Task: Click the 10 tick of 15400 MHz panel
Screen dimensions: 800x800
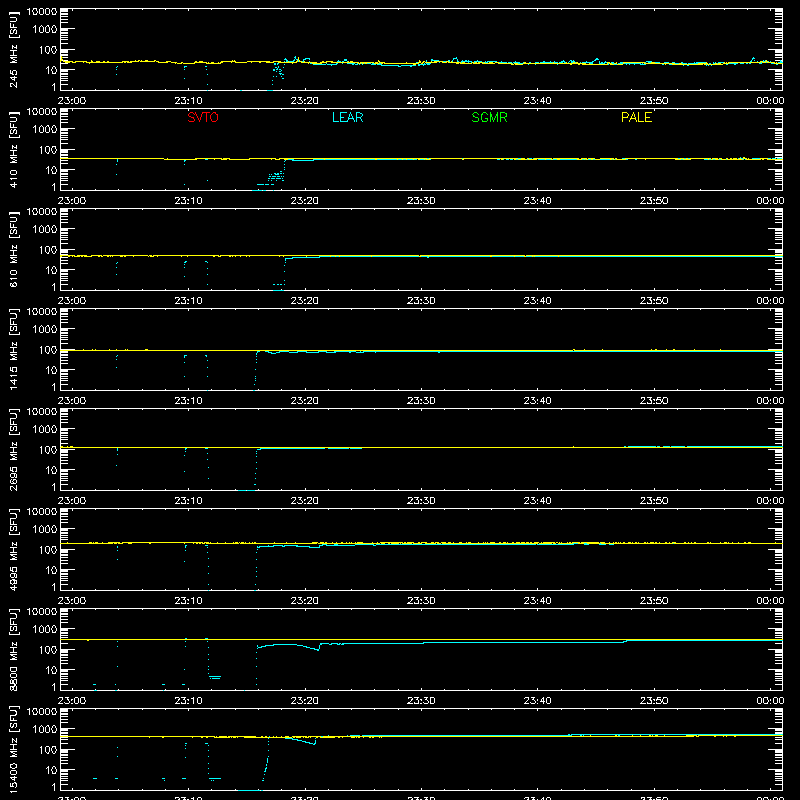Action: (51, 770)
